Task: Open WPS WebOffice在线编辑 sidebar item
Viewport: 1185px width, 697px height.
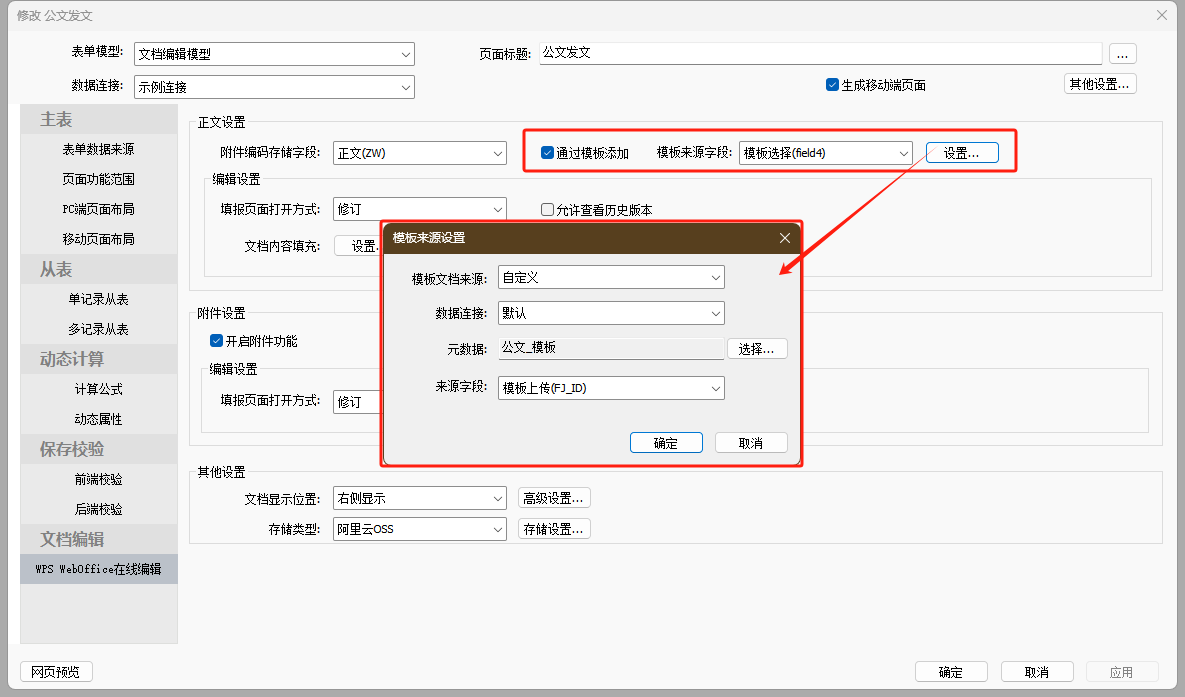Action: (x=98, y=569)
